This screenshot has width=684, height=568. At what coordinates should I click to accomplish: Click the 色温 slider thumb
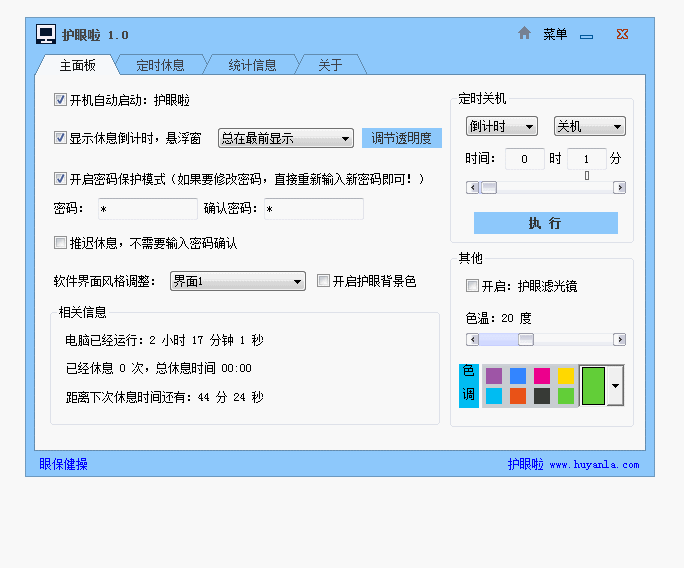pos(526,339)
